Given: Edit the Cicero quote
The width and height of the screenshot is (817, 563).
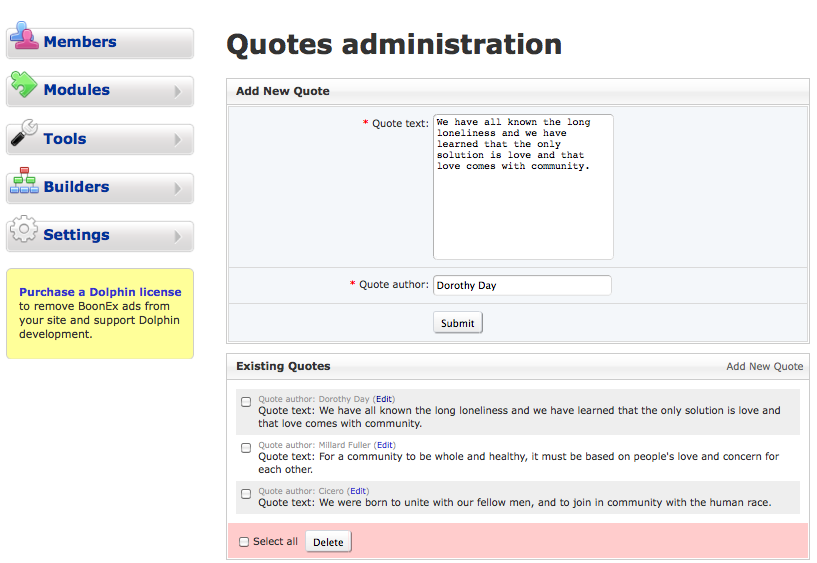Looking at the screenshot, I should click(x=358, y=491).
